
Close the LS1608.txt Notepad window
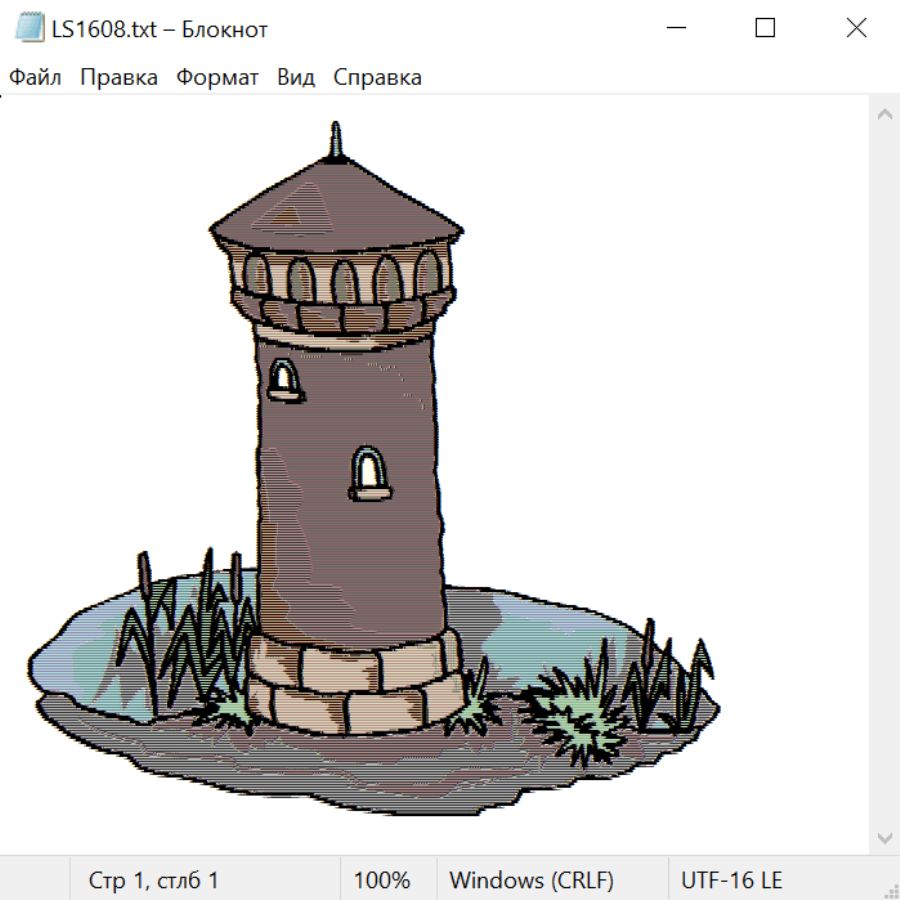point(856,29)
